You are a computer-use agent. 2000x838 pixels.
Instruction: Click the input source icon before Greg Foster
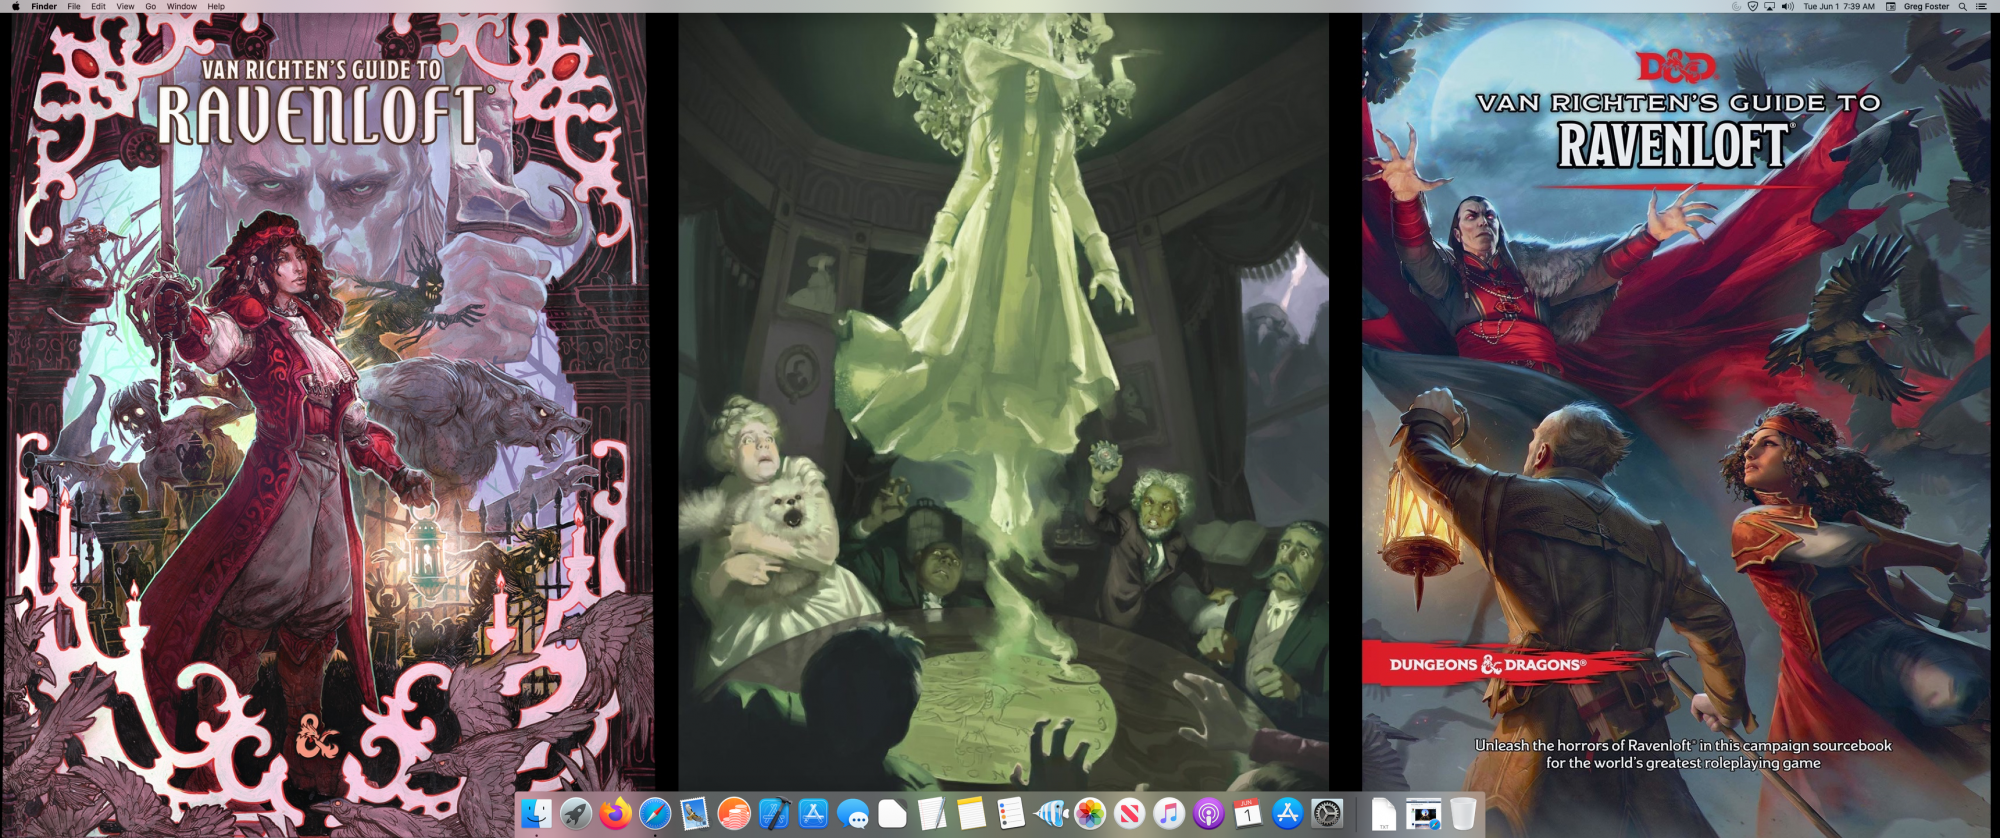pos(1891,6)
